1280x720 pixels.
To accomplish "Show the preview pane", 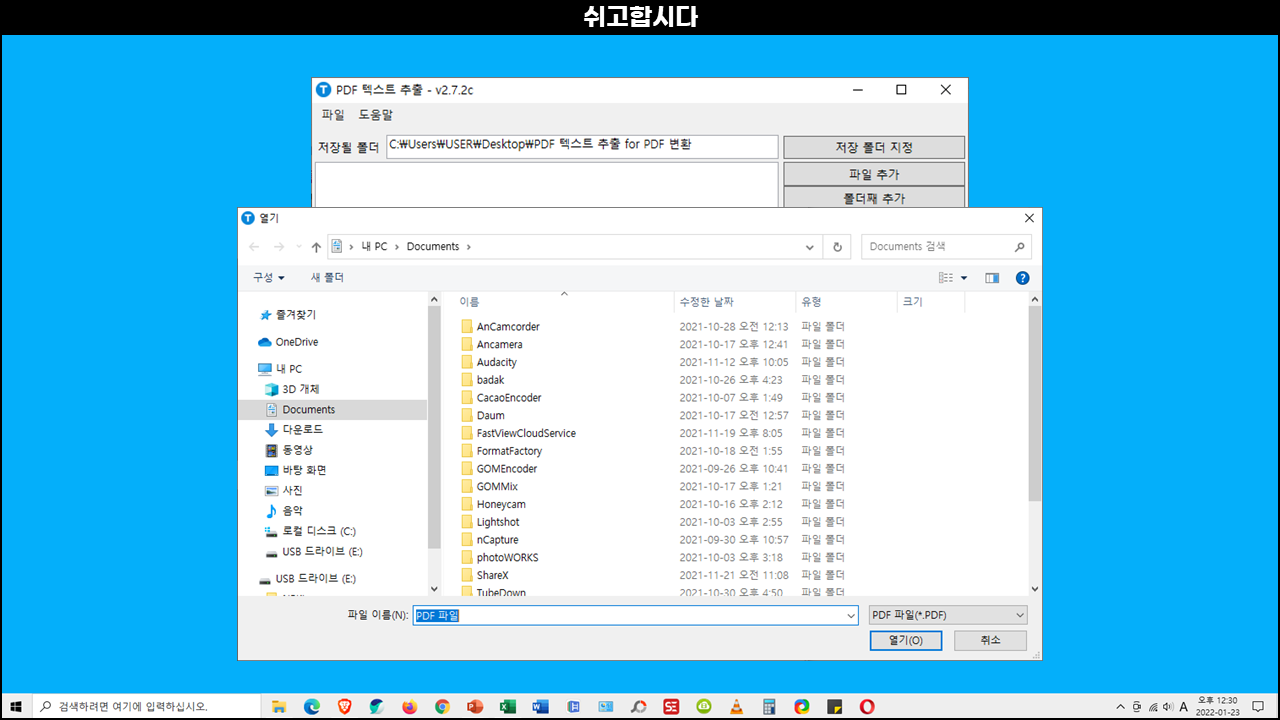I will pyautogui.click(x=992, y=278).
